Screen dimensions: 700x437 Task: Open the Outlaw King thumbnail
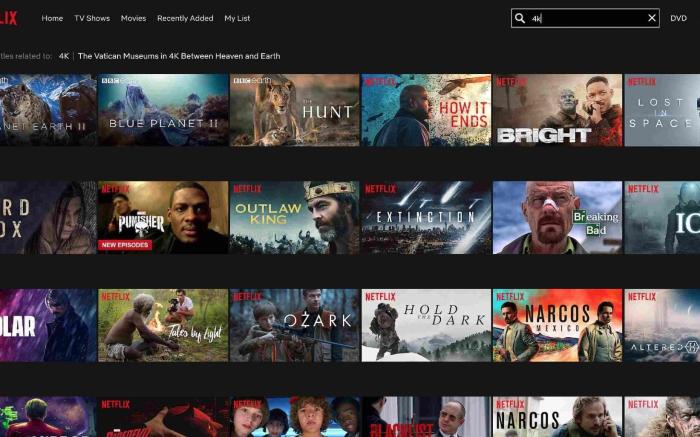(294, 217)
